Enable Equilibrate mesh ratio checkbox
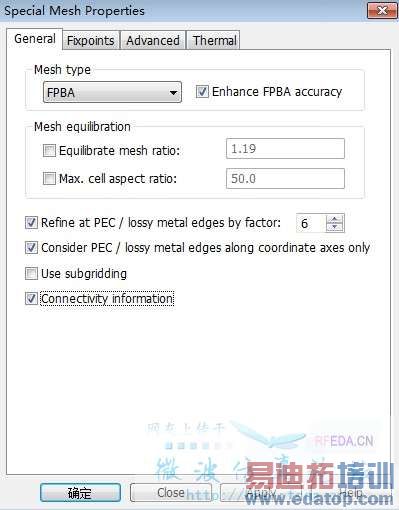The width and height of the screenshot is (399, 510). (x=49, y=150)
